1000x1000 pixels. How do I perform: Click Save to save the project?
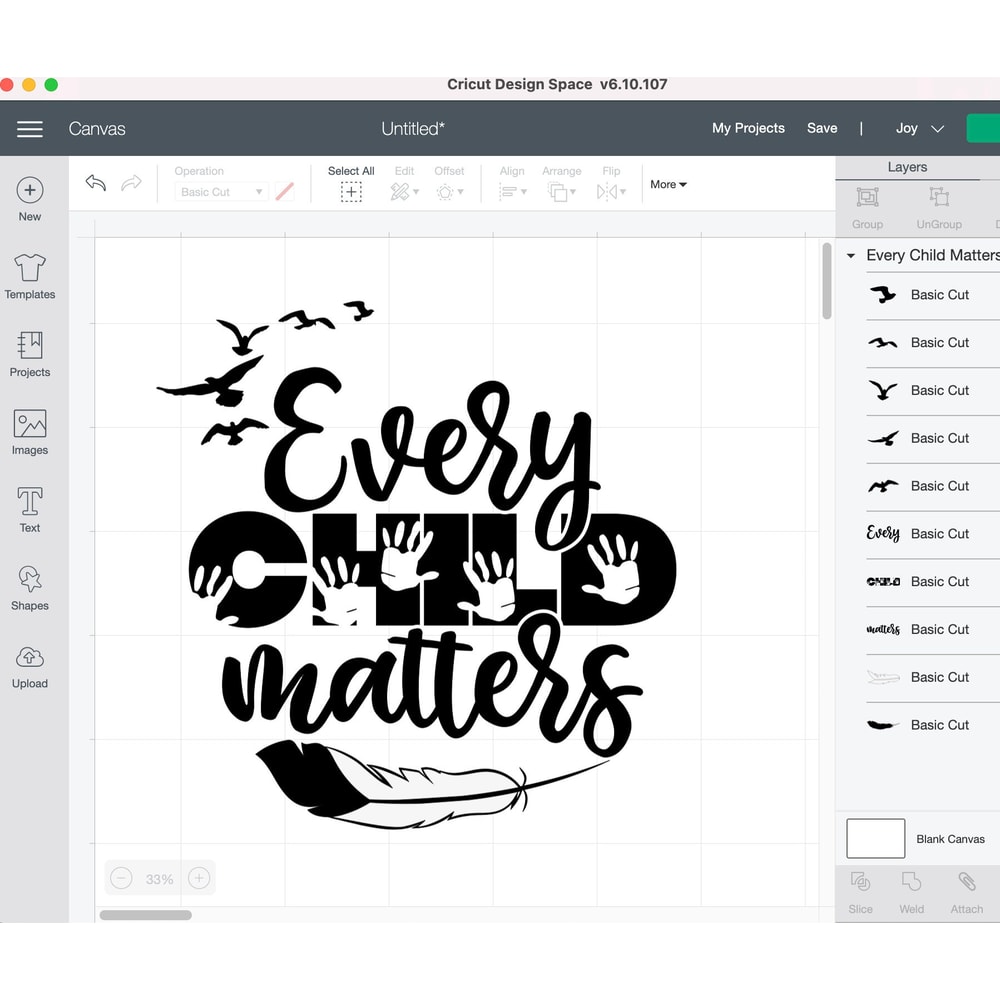[x=822, y=128]
